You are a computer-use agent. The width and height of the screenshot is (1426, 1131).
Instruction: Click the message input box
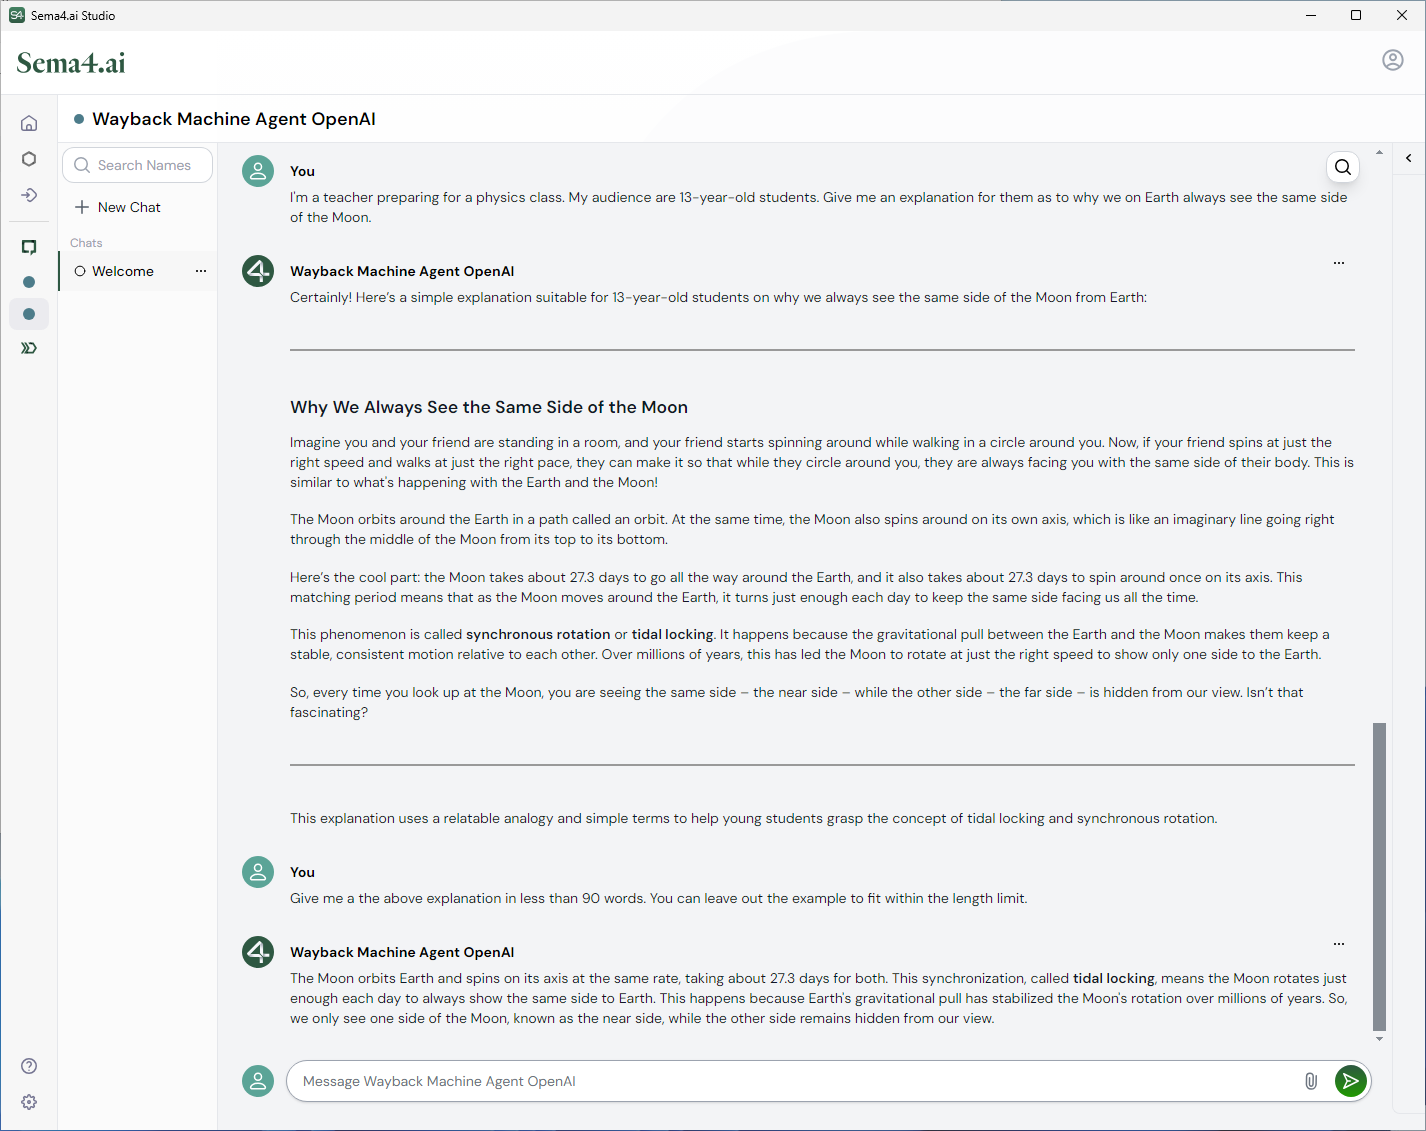pos(796,1081)
